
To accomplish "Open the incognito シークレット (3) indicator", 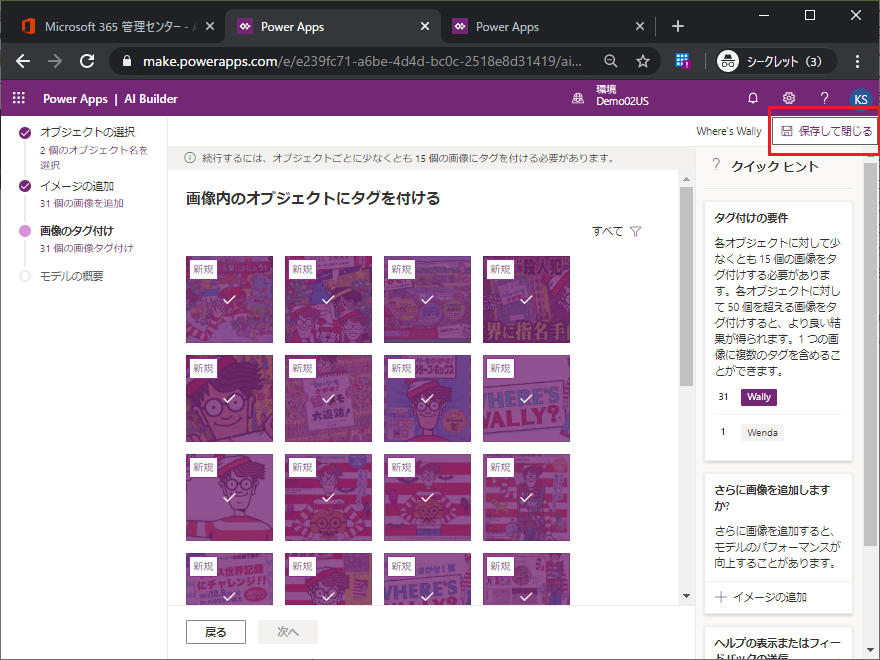I will 776,61.
